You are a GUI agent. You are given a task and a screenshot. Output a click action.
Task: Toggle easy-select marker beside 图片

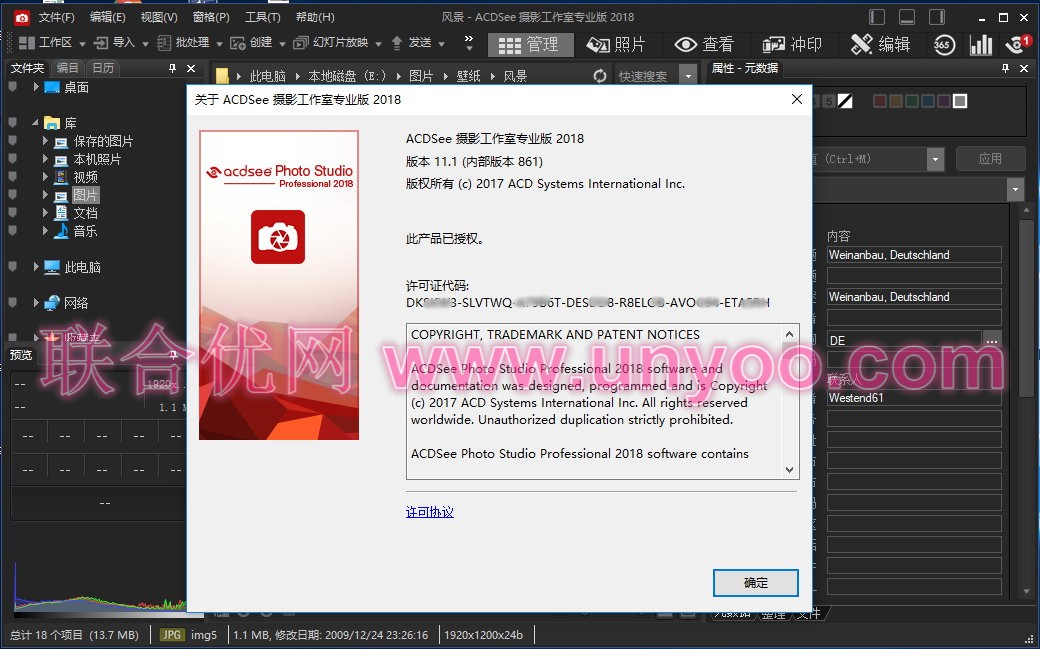(12, 194)
